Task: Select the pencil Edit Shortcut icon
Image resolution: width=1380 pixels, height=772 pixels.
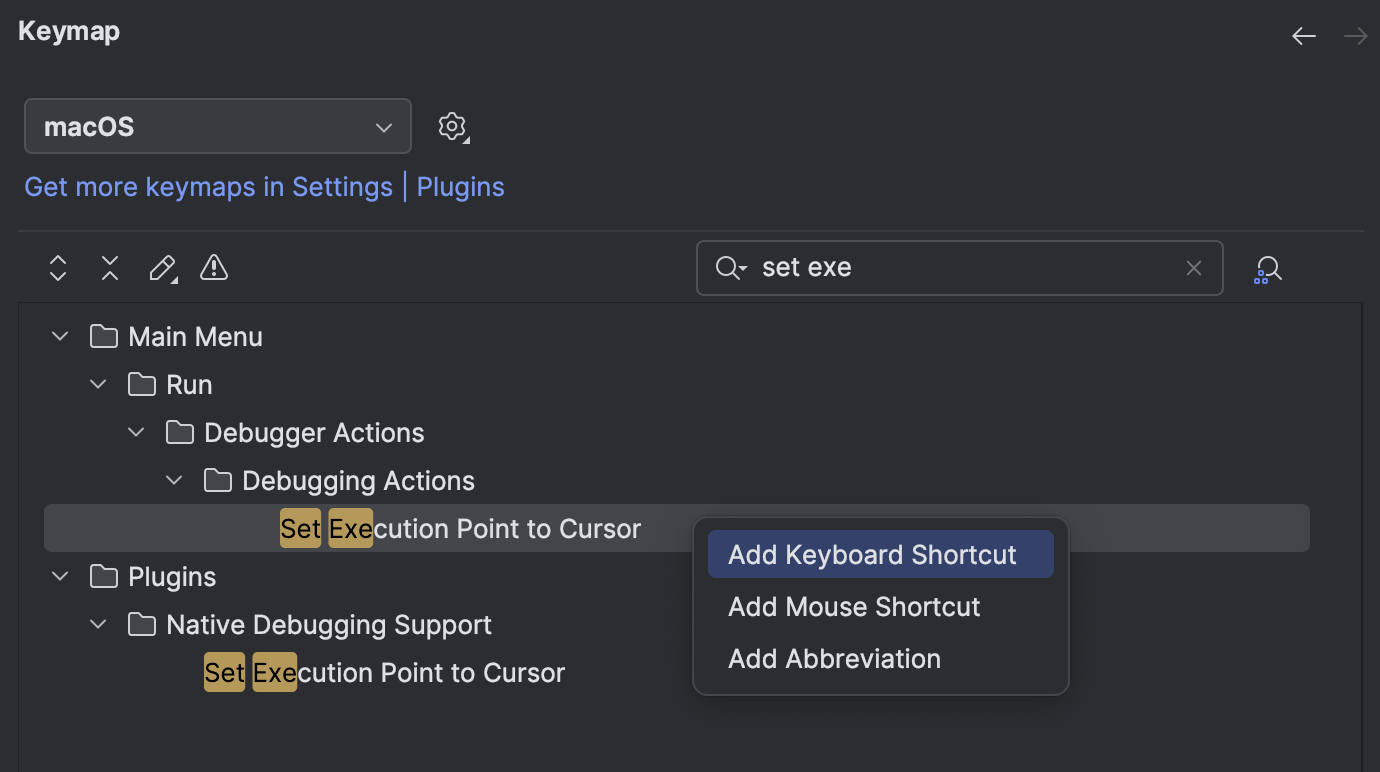Action: (x=162, y=268)
